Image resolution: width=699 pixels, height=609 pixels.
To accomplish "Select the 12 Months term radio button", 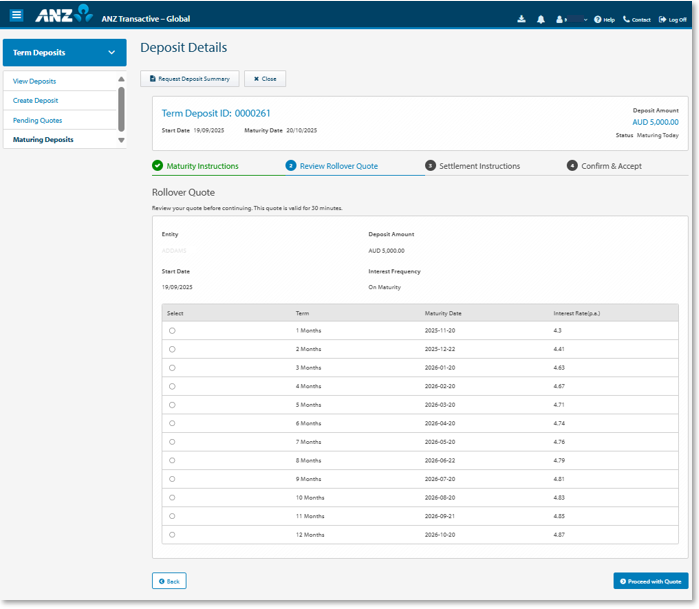I will click(x=172, y=535).
